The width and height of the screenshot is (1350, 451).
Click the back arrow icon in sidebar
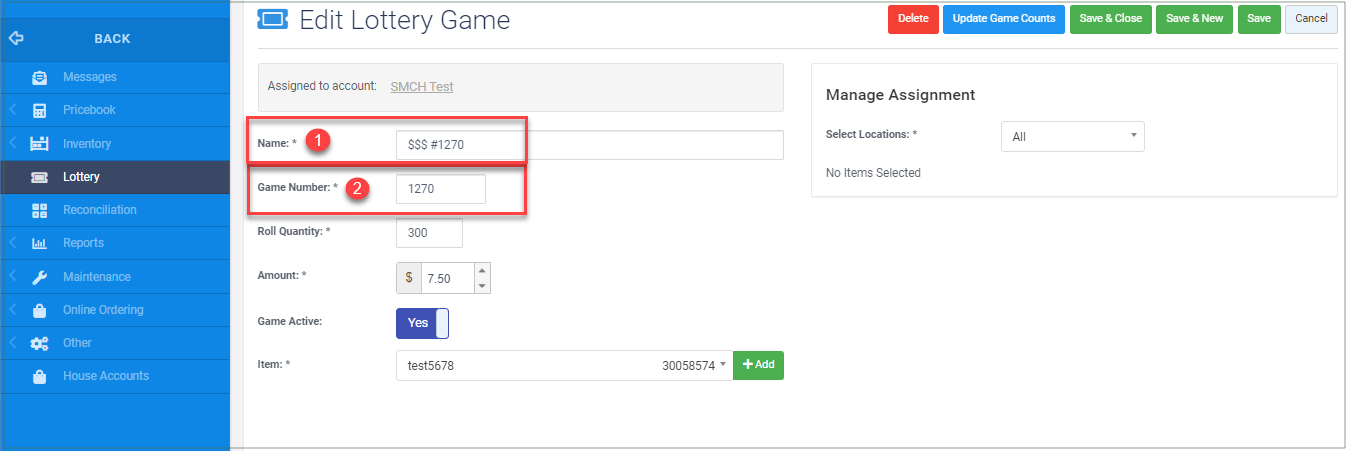coord(16,39)
